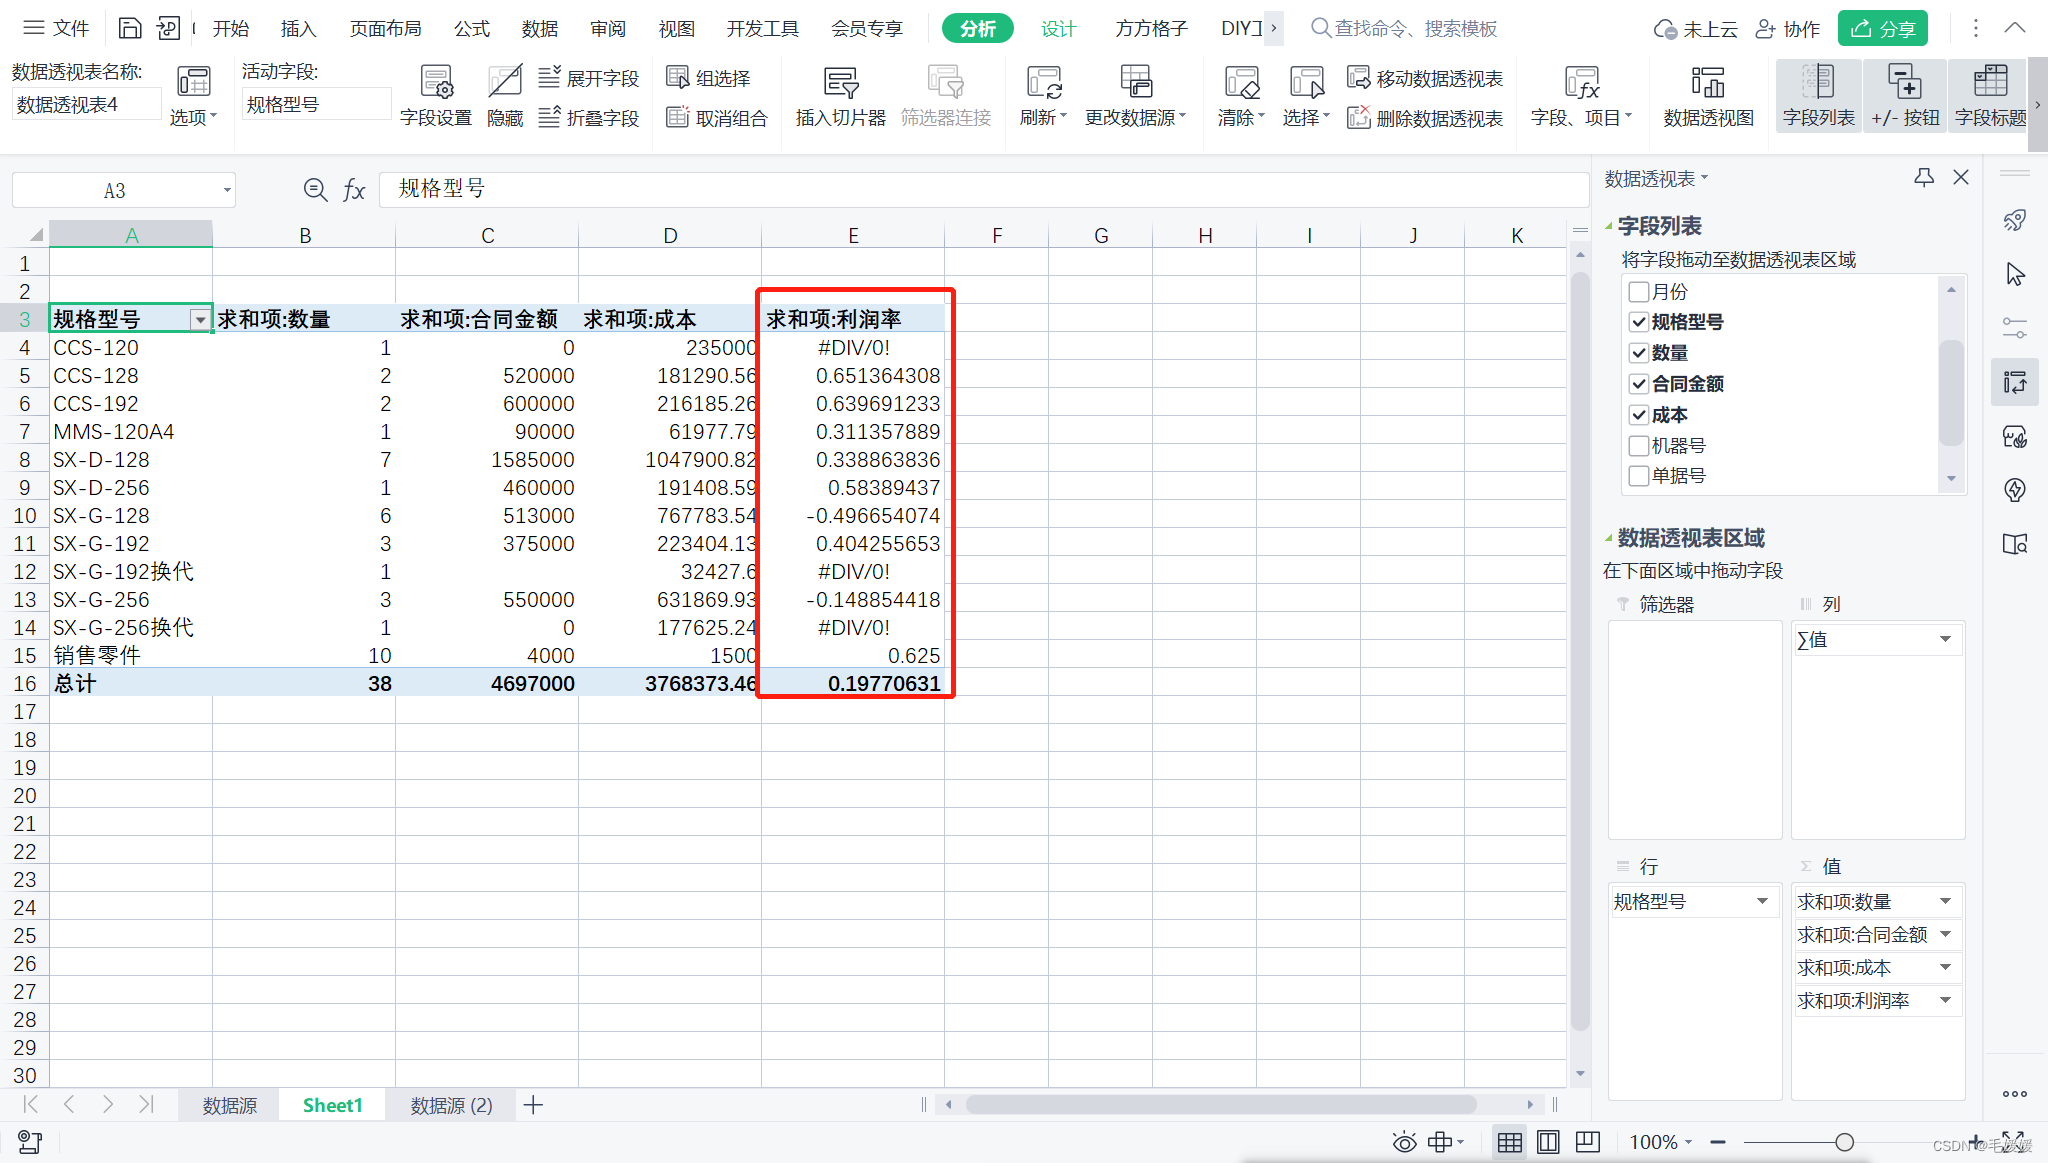The height and width of the screenshot is (1163, 2048).
Task: Toggle Field Headers (字段标题)
Action: pyautogui.click(x=1990, y=97)
